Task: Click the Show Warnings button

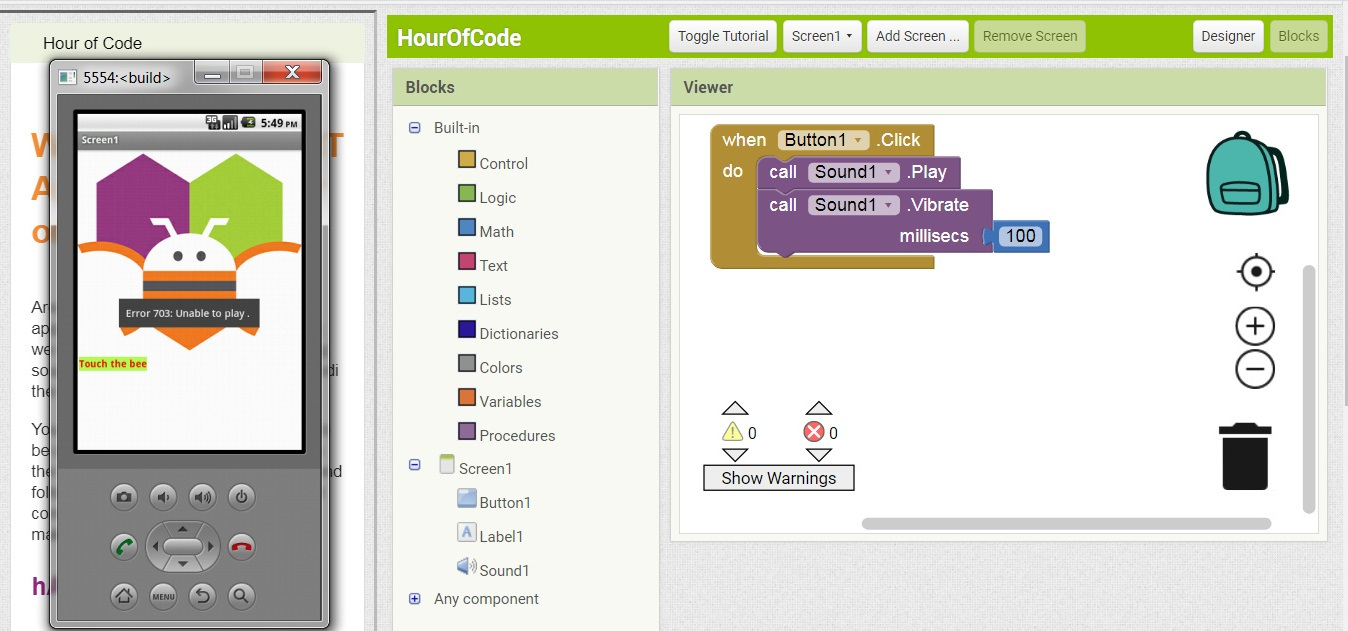Action: (x=779, y=478)
